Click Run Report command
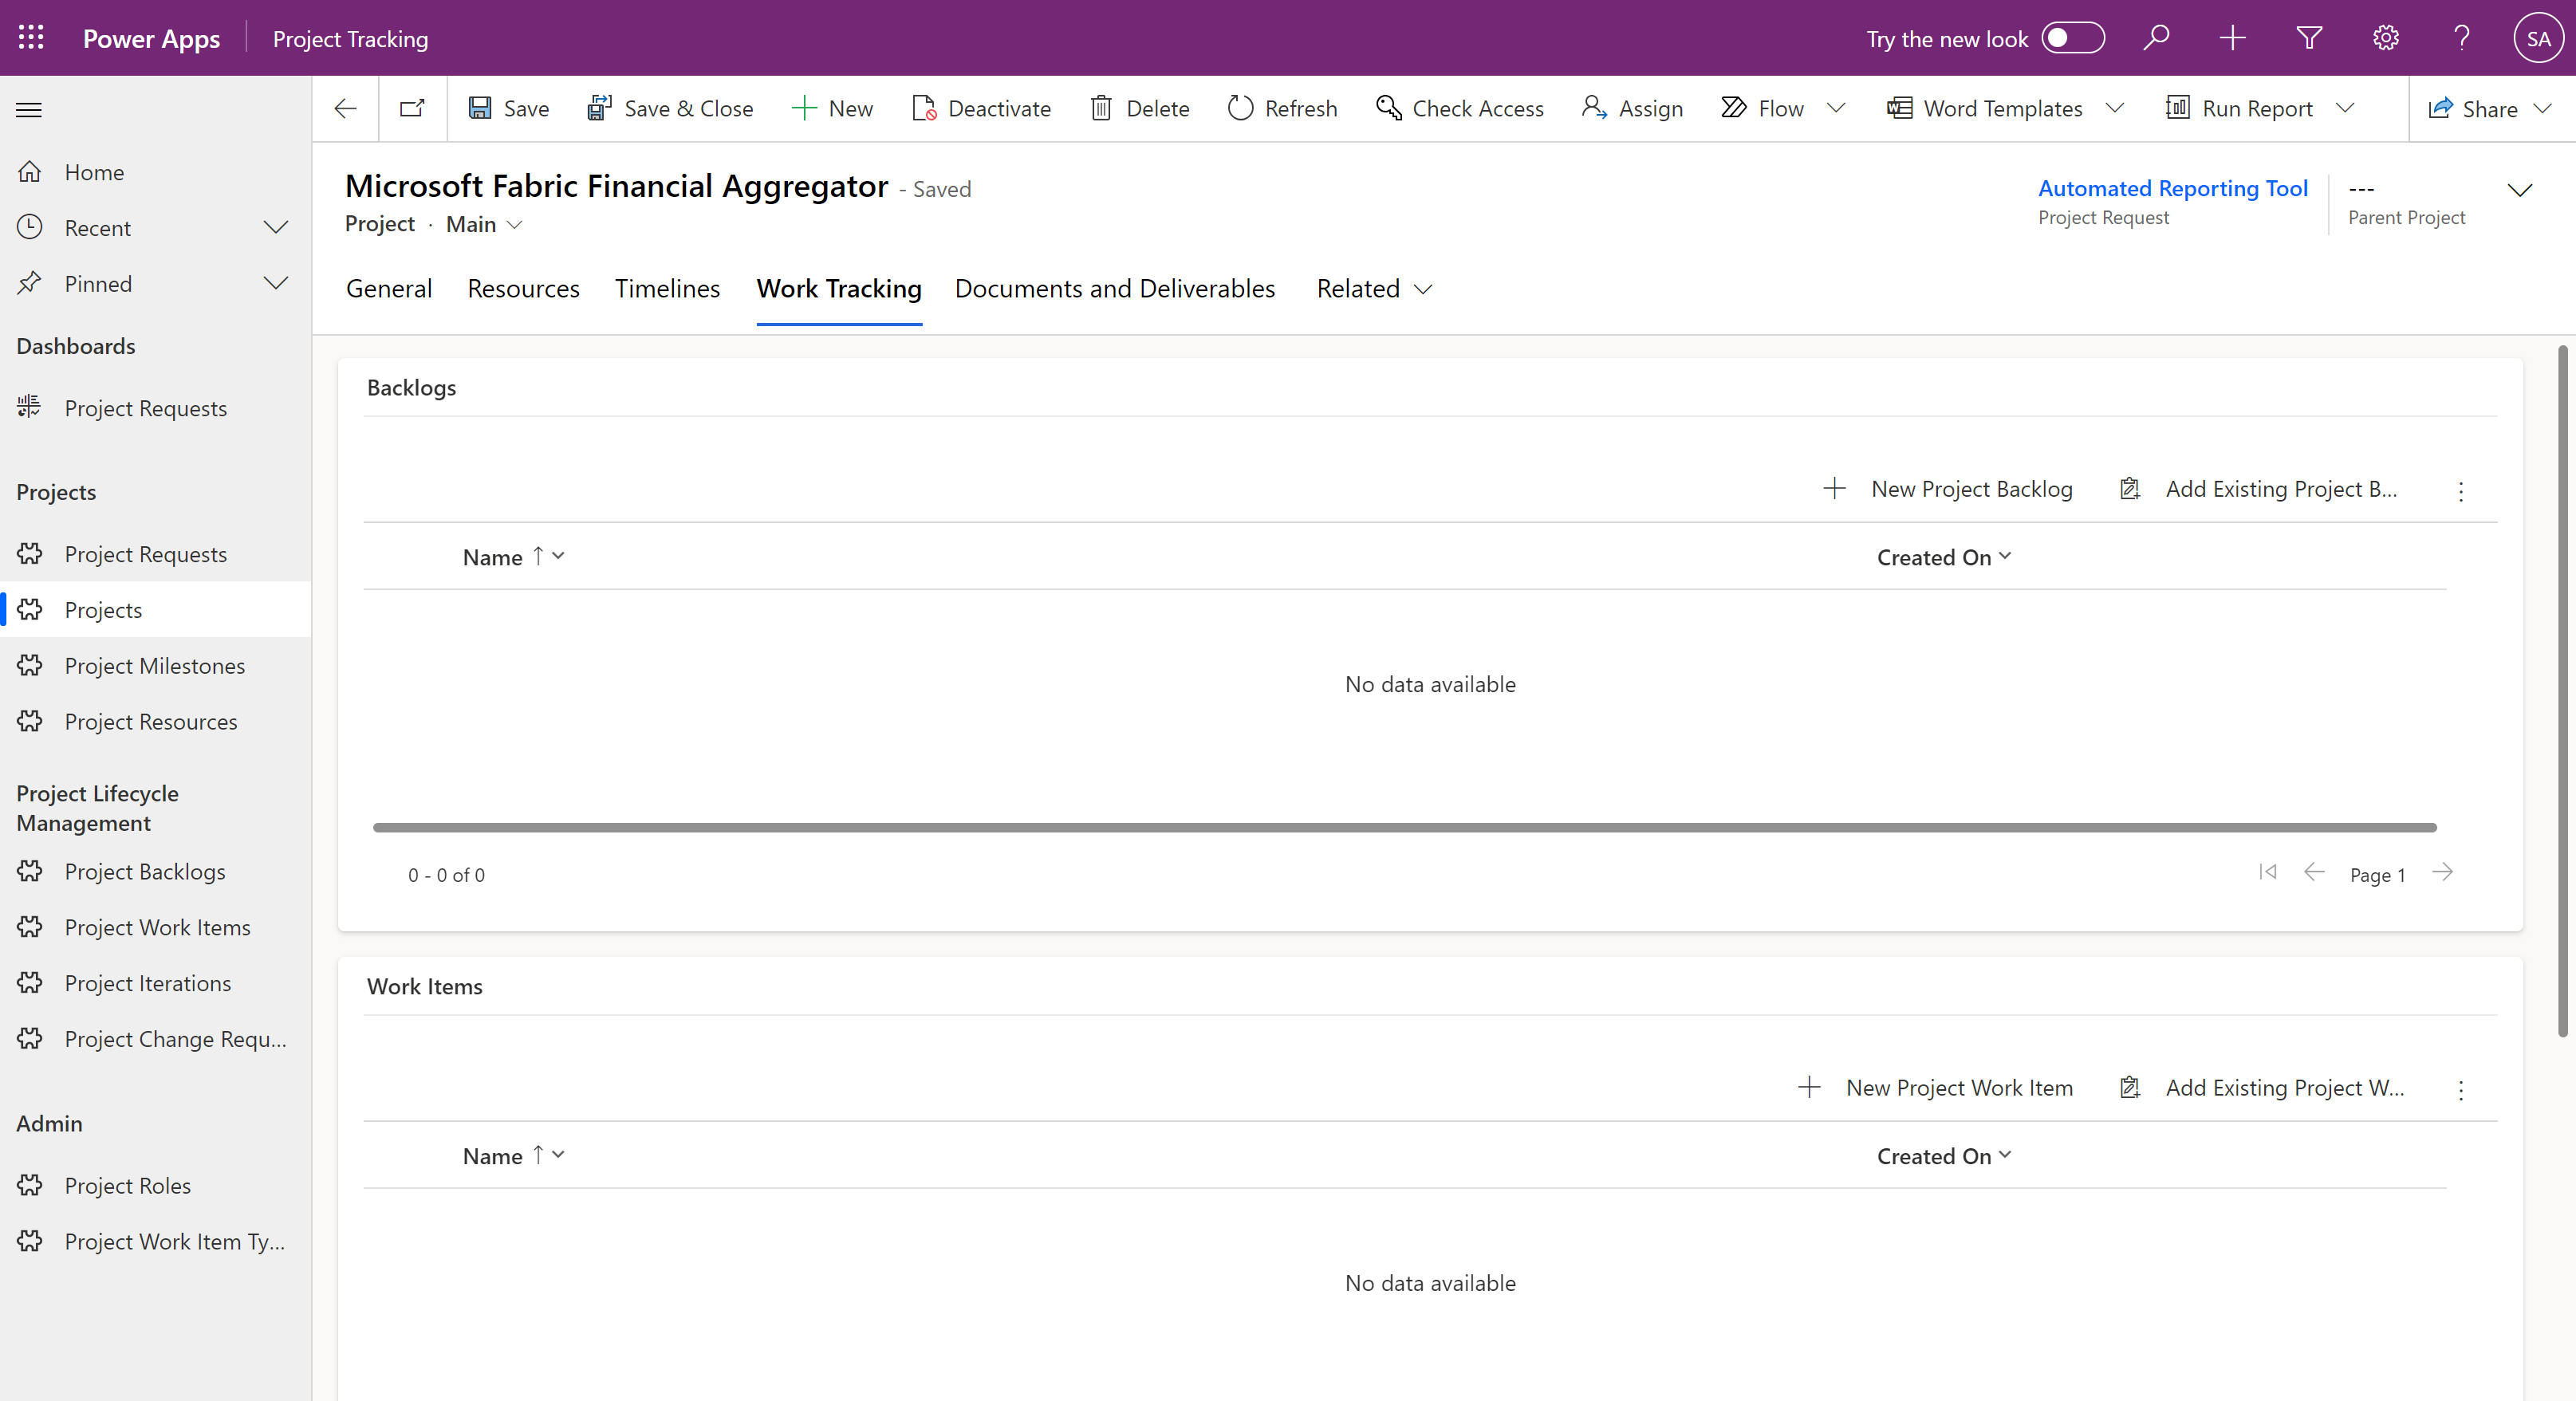Image resolution: width=2576 pixels, height=1401 pixels. [2239, 108]
